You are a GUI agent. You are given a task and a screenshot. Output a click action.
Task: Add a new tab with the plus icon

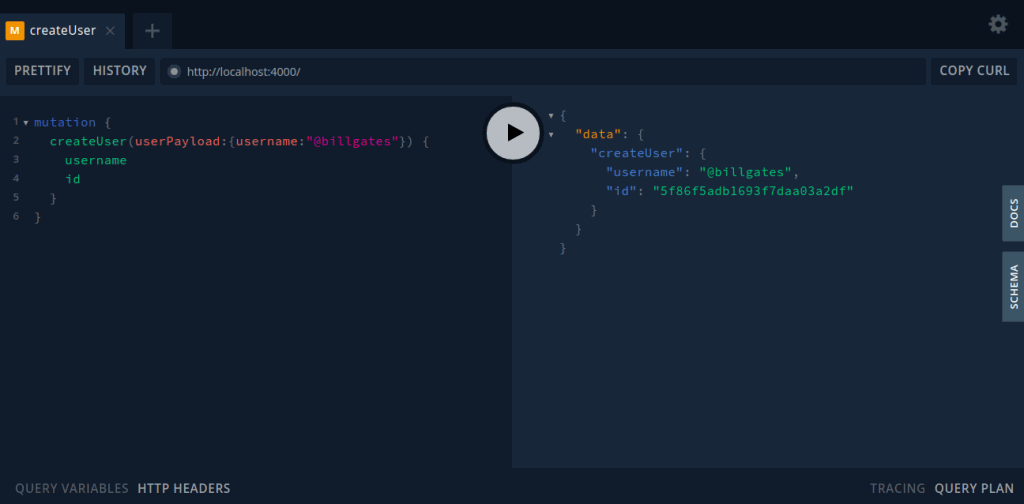[152, 31]
